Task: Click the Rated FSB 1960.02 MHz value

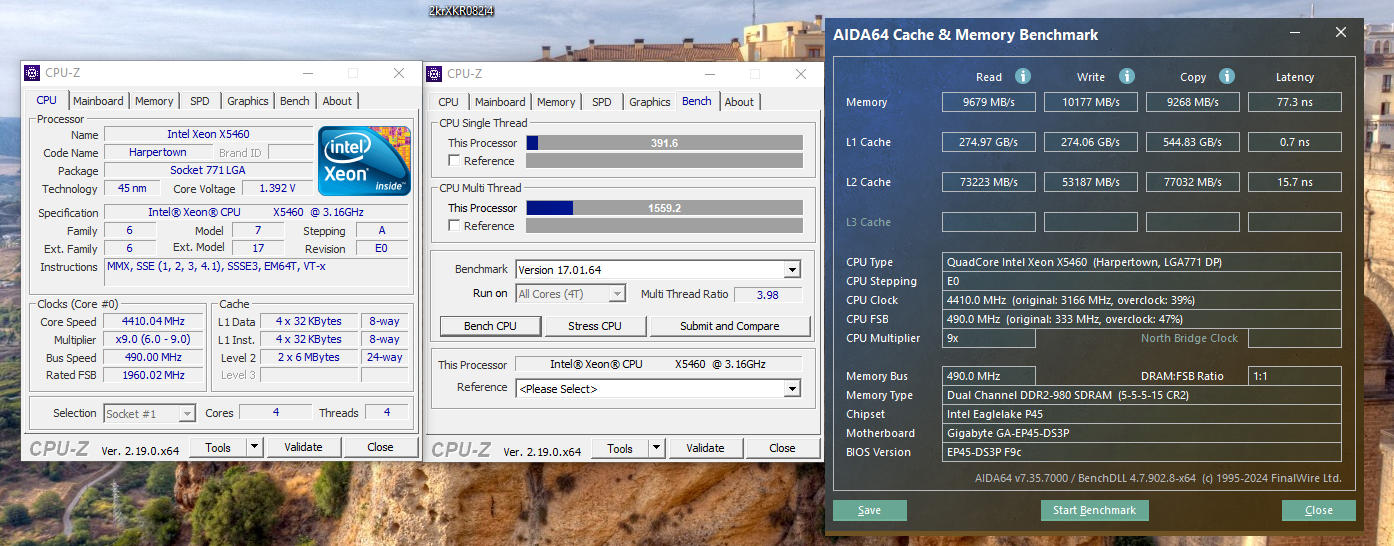Action: point(154,376)
